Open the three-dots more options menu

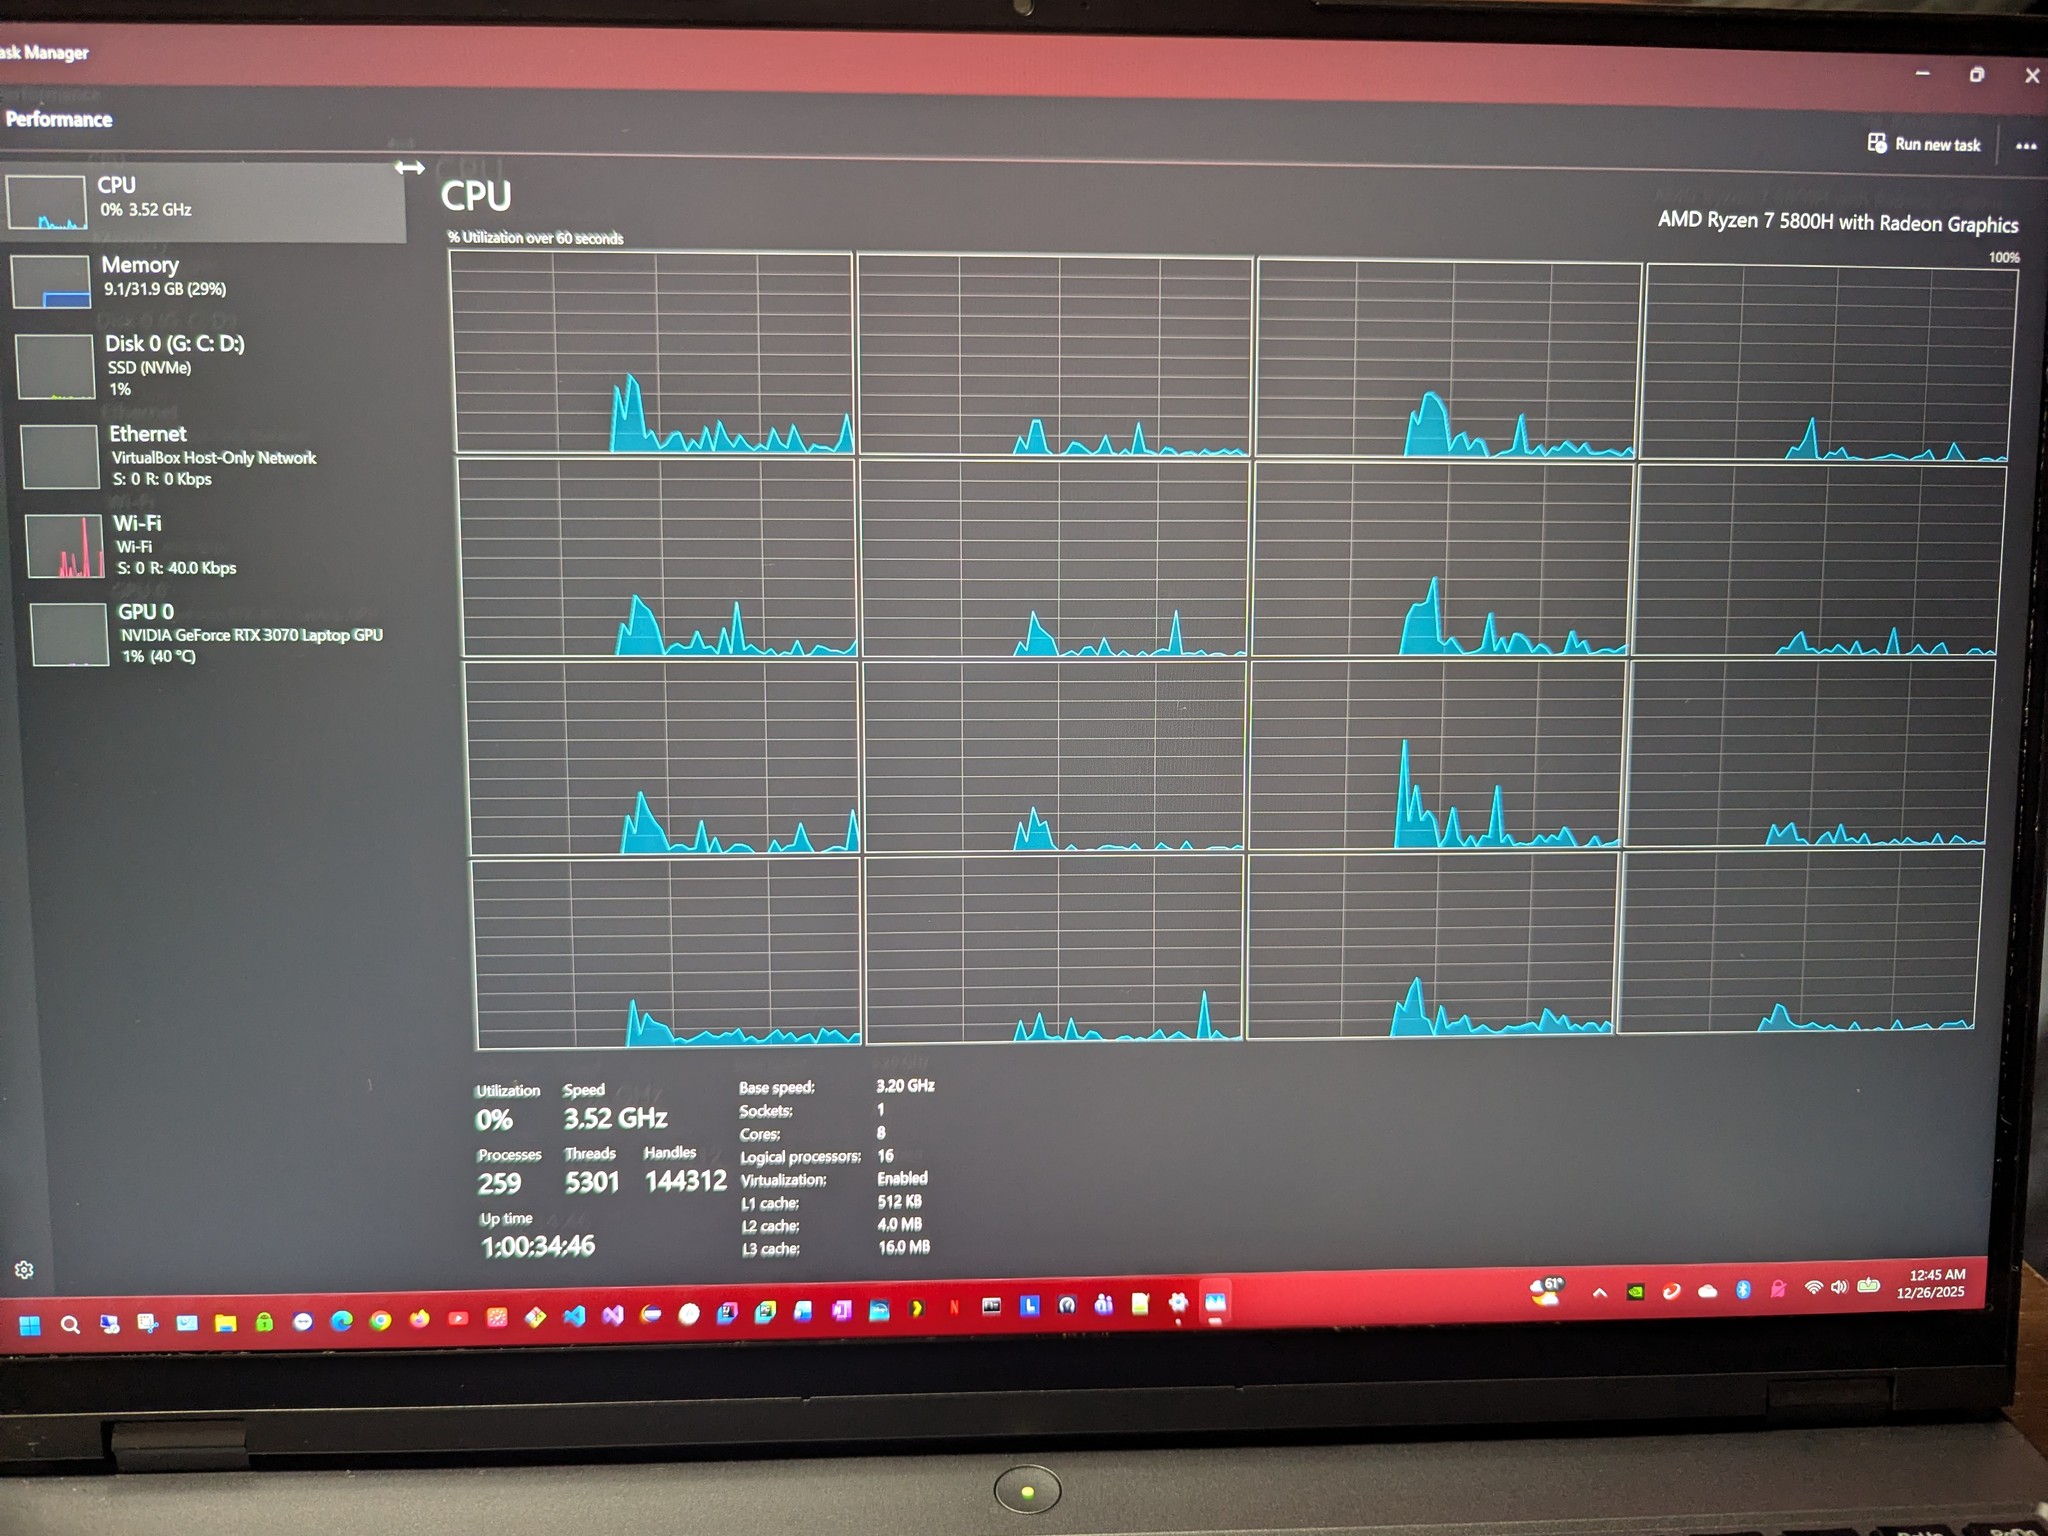[x=2026, y=146]
